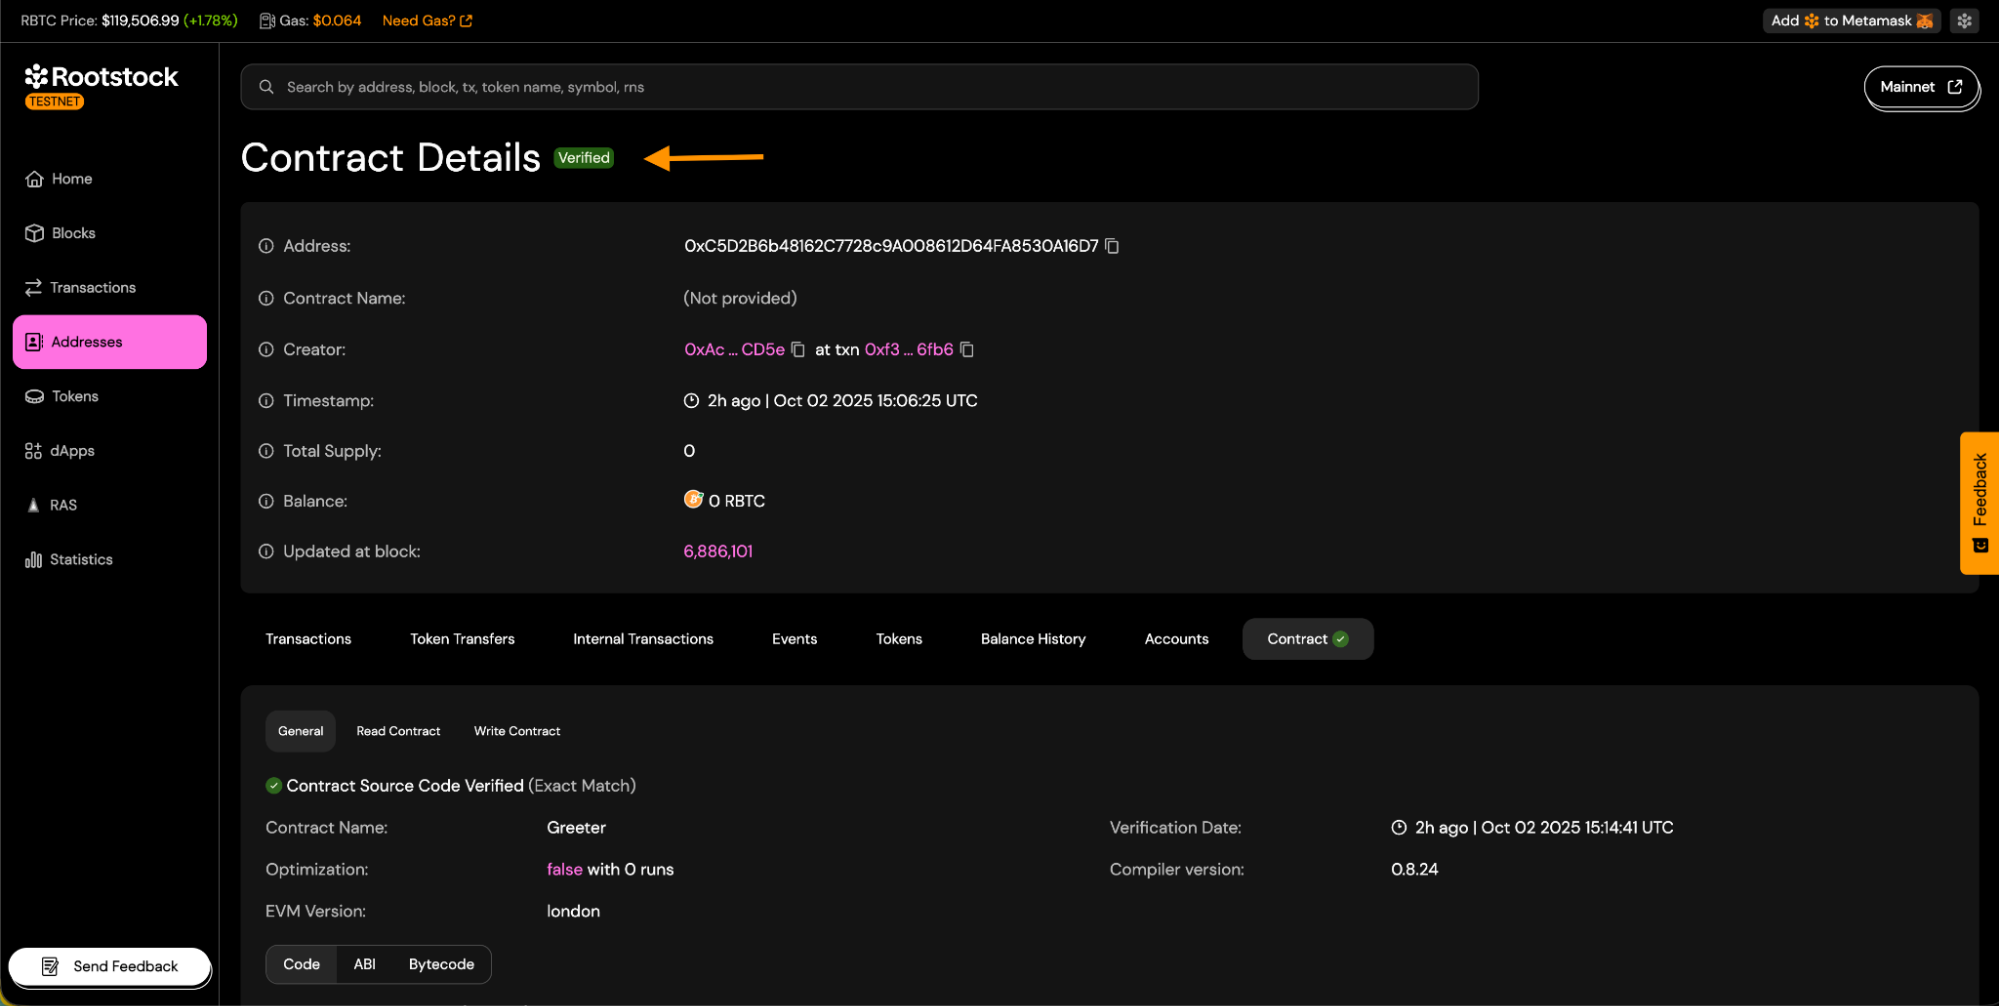
Task: Switch to the Events tab
Action: pos(794,639)
